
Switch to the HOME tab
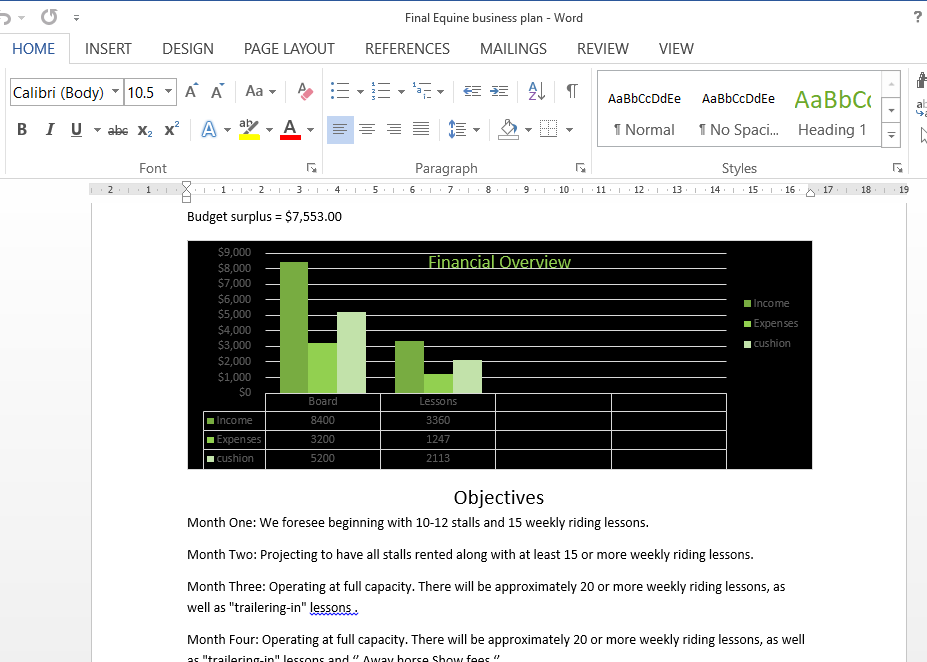coord(34,48)
